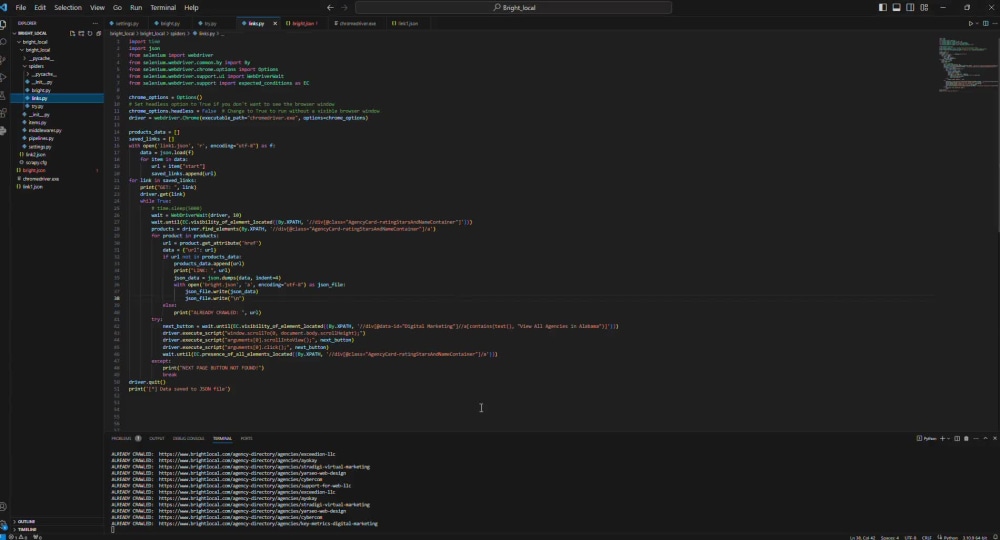The image size is (1000, 540).
Task: Click the code minimap preview
Action: (956, 60)
